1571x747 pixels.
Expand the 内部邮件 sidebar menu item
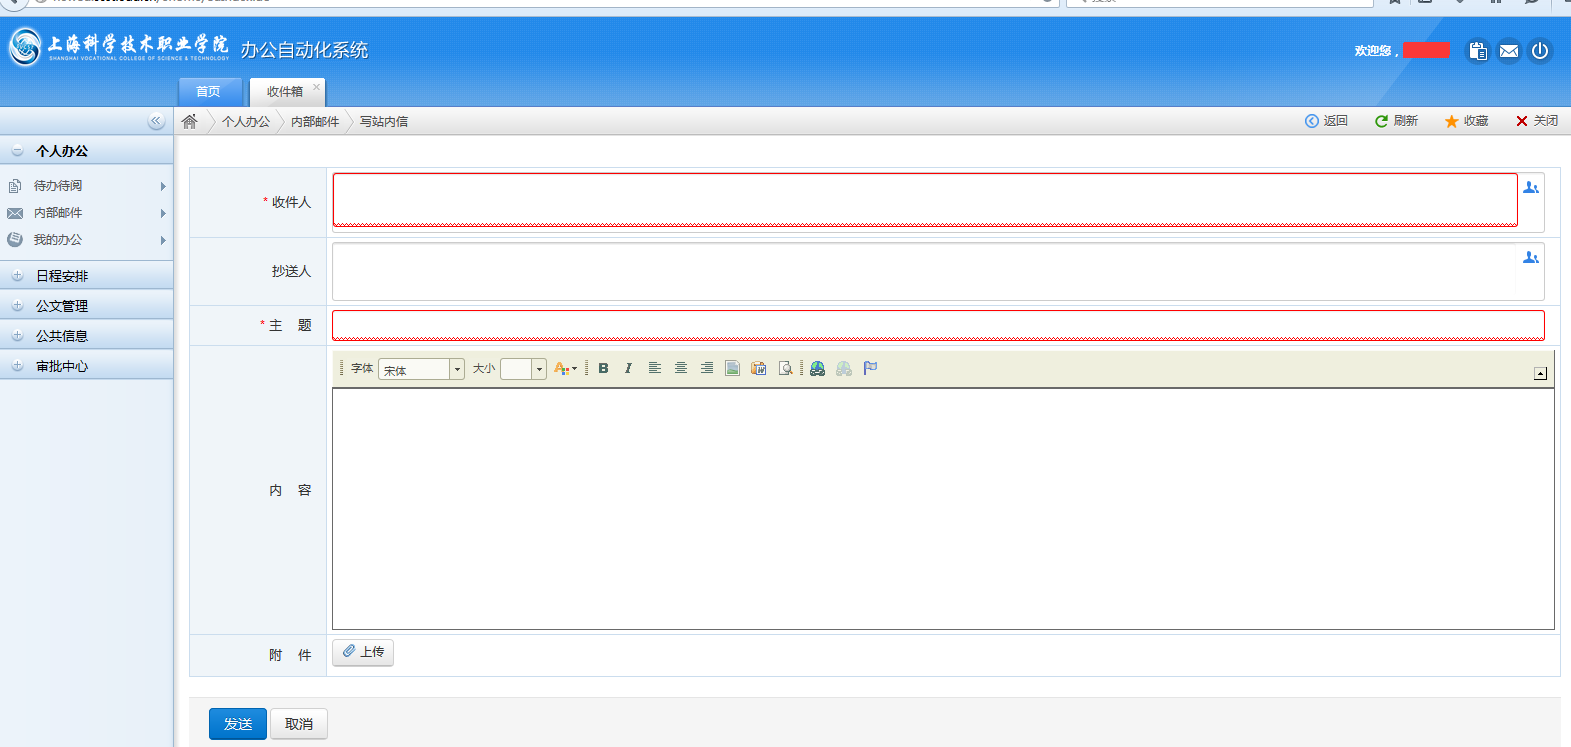58,213
